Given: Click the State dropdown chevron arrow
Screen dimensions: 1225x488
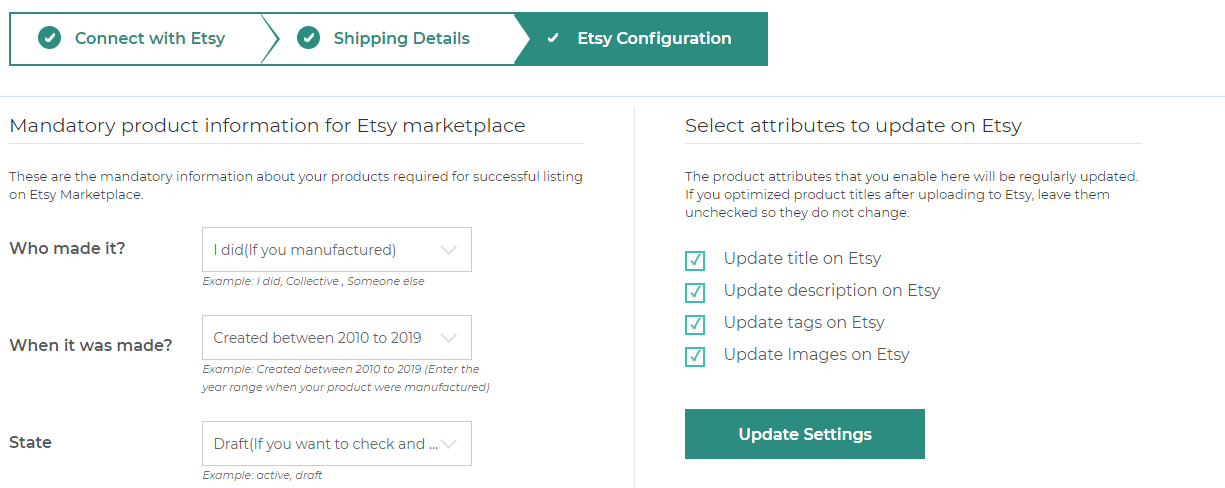Looking at the screenshot, I should pos(449,444).
